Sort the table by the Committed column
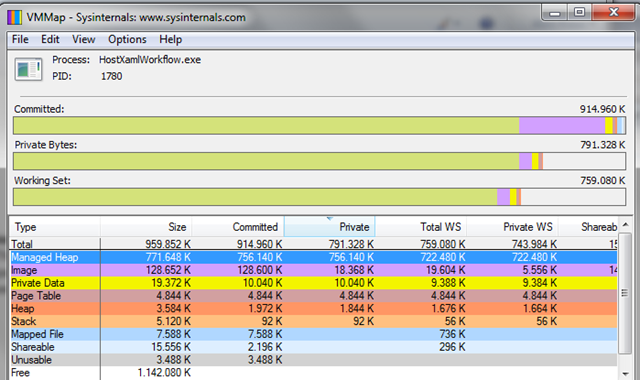 238,227
